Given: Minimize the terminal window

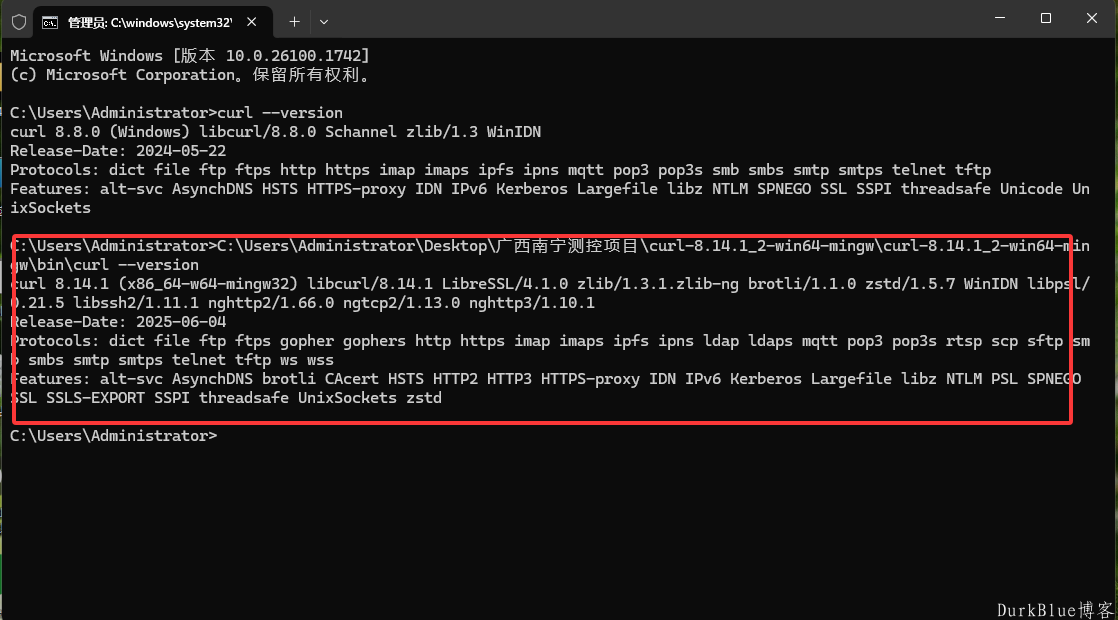Looking at the screenshot, I should [1000, 19].
